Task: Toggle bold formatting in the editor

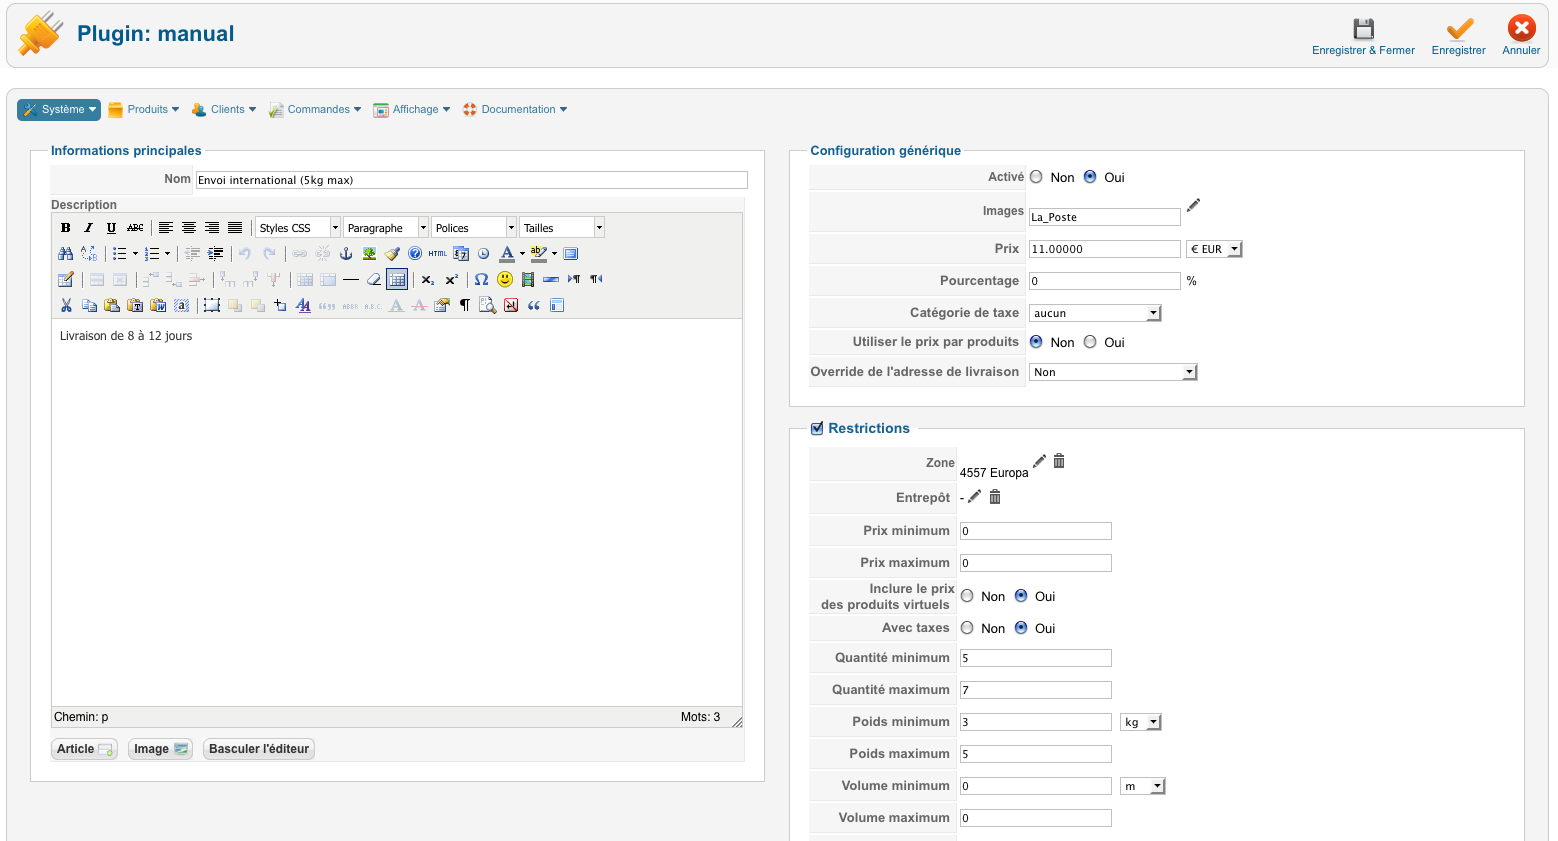Action: pyautogui.click(x=66, y=228)
